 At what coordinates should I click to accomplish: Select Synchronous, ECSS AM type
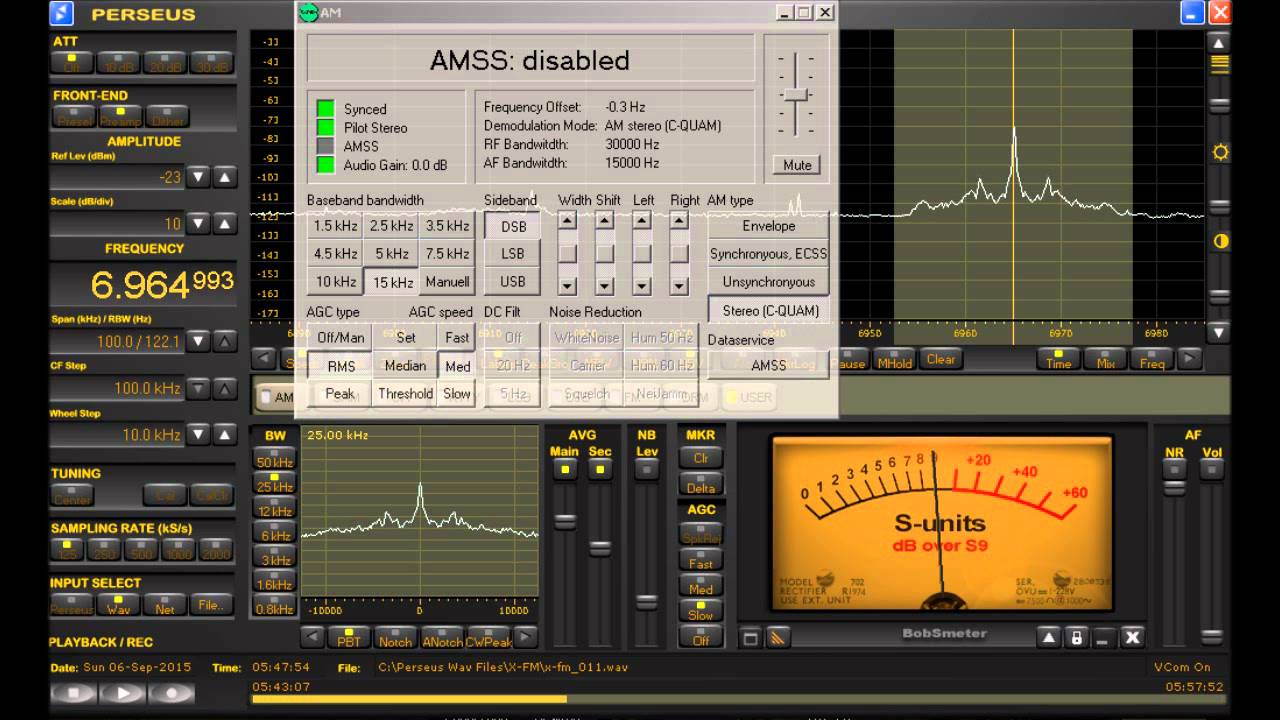click(x=768, y=254)
